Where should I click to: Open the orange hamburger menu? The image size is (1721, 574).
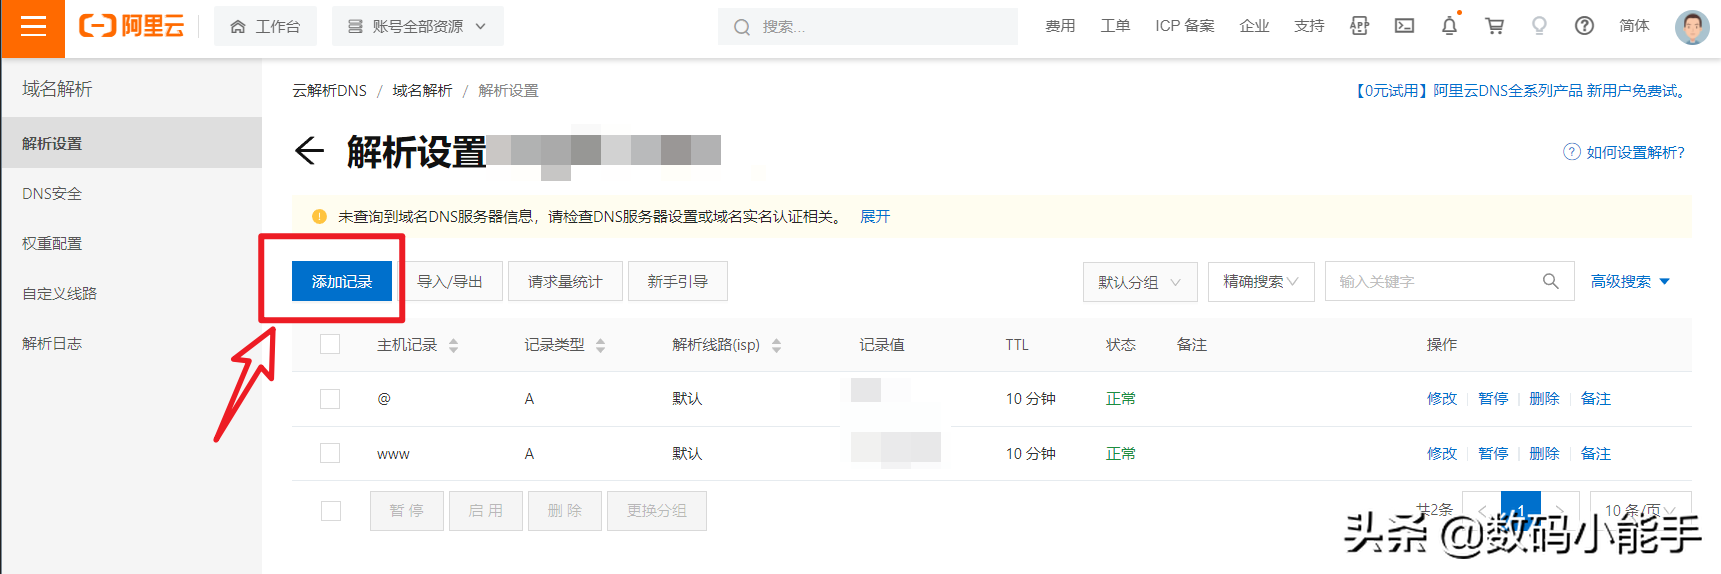(33, 27)
